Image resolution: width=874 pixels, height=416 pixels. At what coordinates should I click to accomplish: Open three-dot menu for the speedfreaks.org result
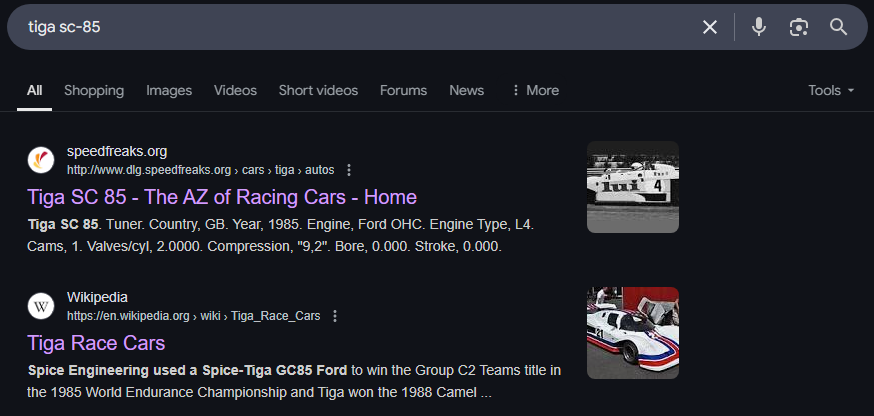[x=349, y=170]
